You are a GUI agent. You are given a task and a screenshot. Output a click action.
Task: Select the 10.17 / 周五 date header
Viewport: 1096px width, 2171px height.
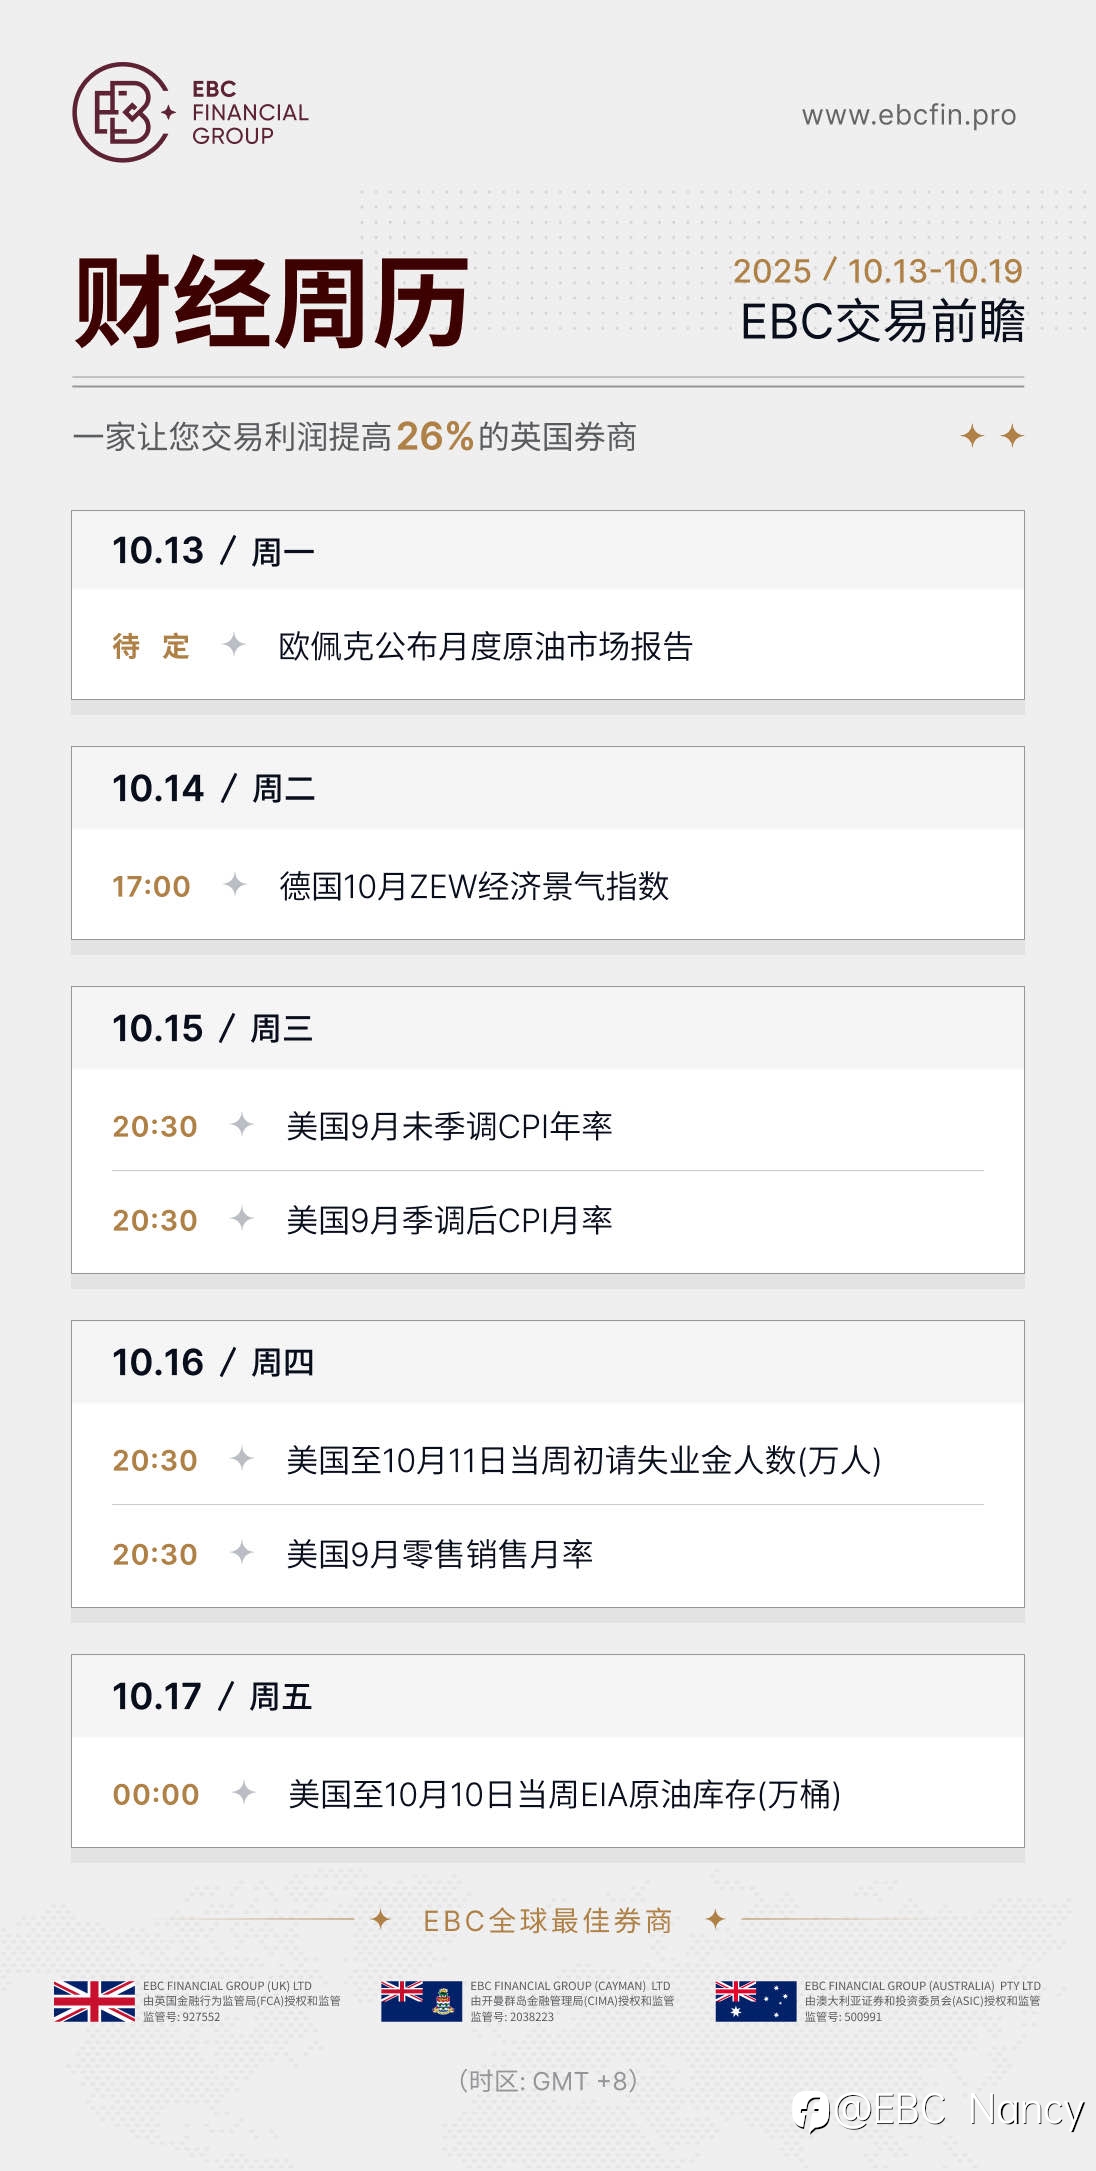click(212, 1696)
